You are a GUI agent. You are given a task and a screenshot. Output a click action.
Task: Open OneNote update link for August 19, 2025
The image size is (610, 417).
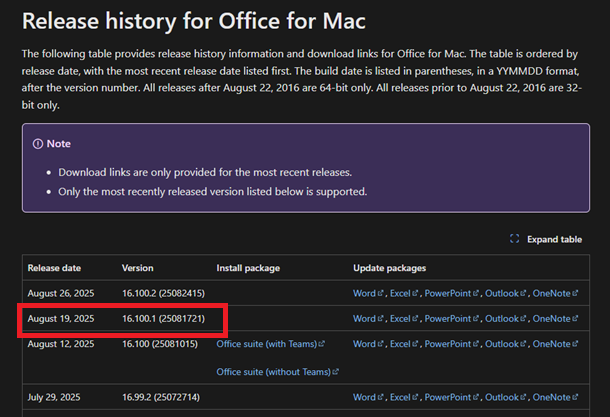[x=555, y=319]
